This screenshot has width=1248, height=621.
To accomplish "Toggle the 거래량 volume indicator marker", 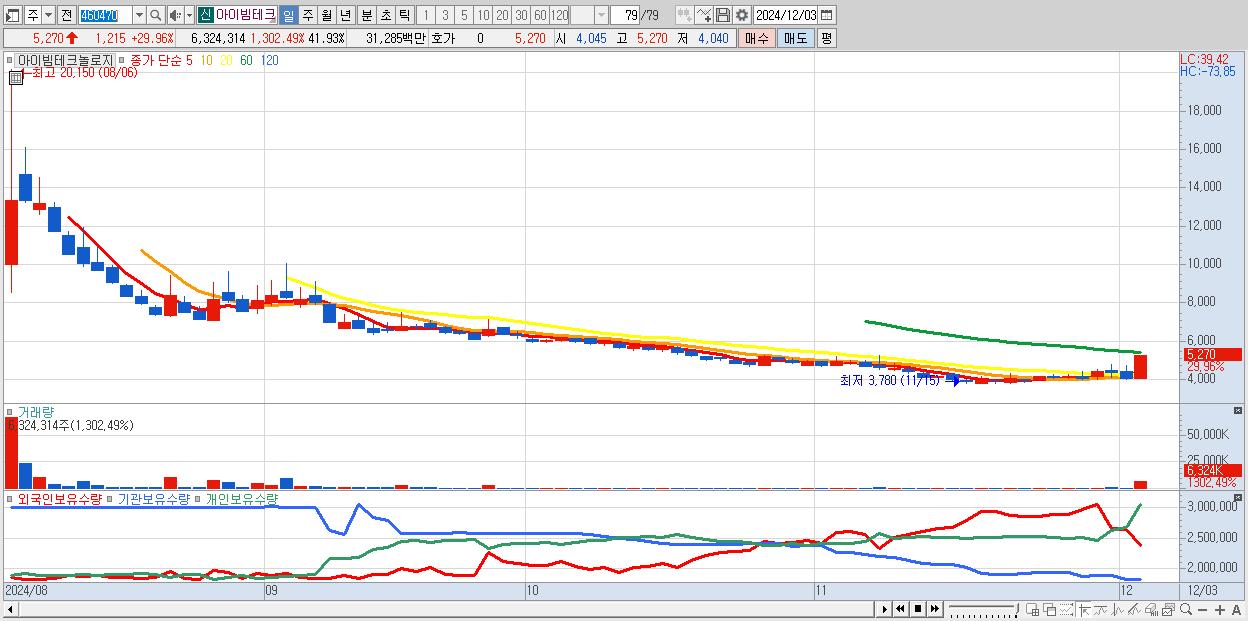I will [x=11, y=412].
